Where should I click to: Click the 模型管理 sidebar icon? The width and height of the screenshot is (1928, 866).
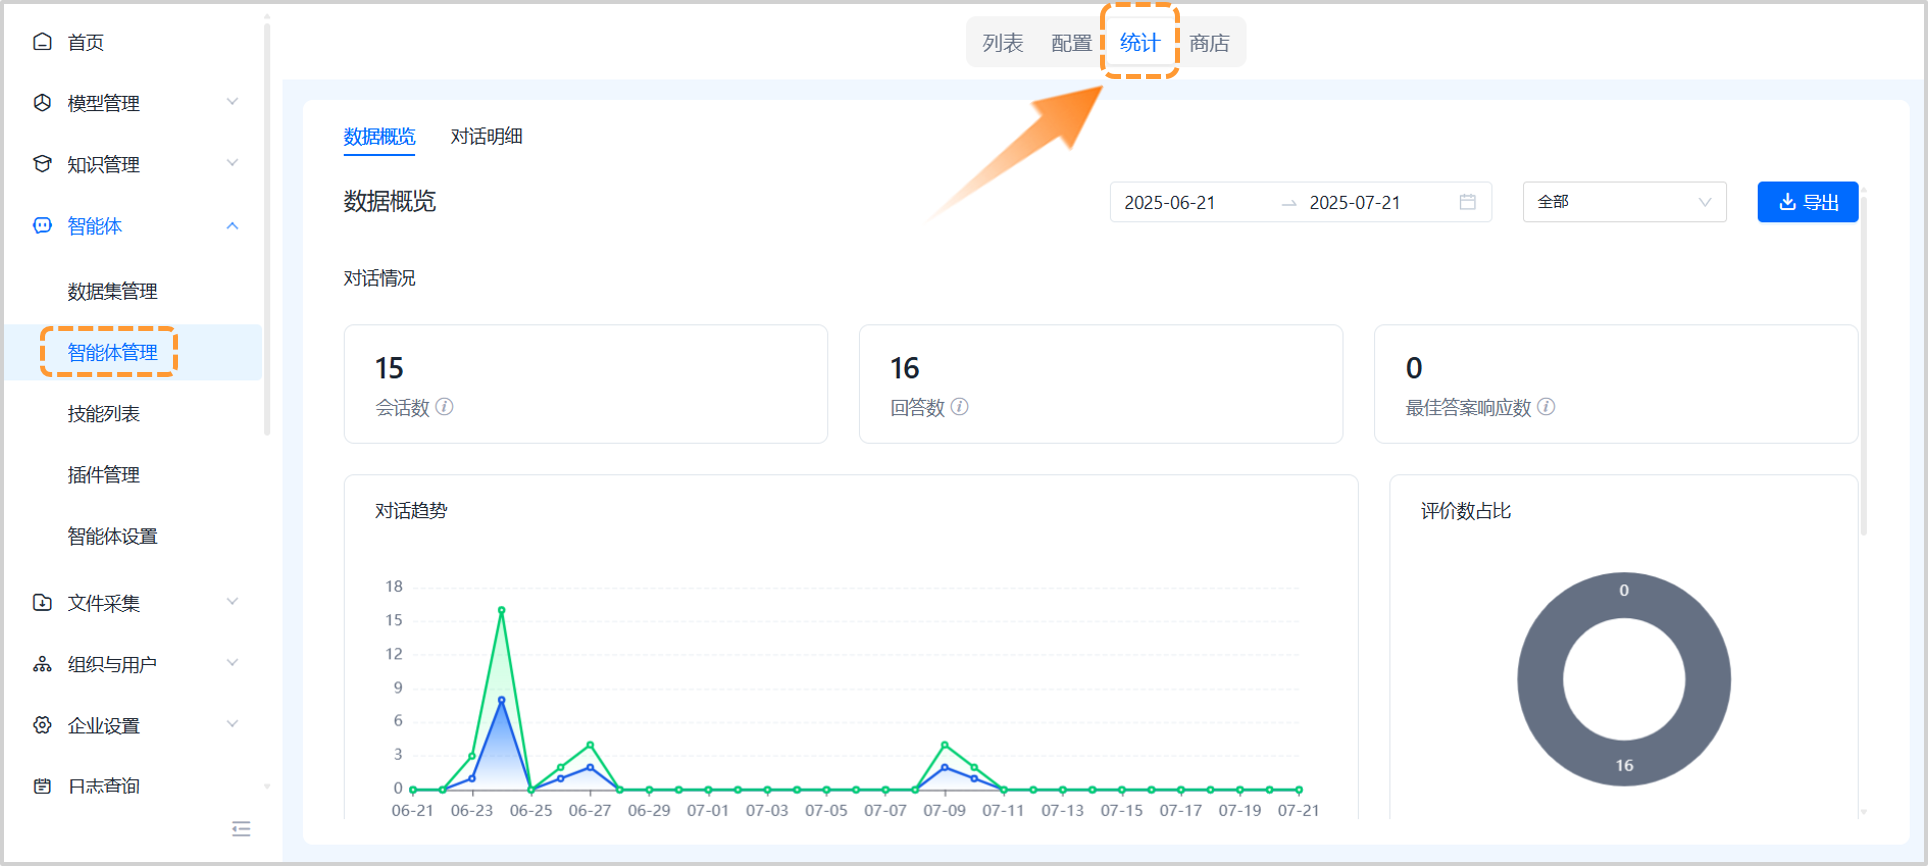(x=42, y=103)
